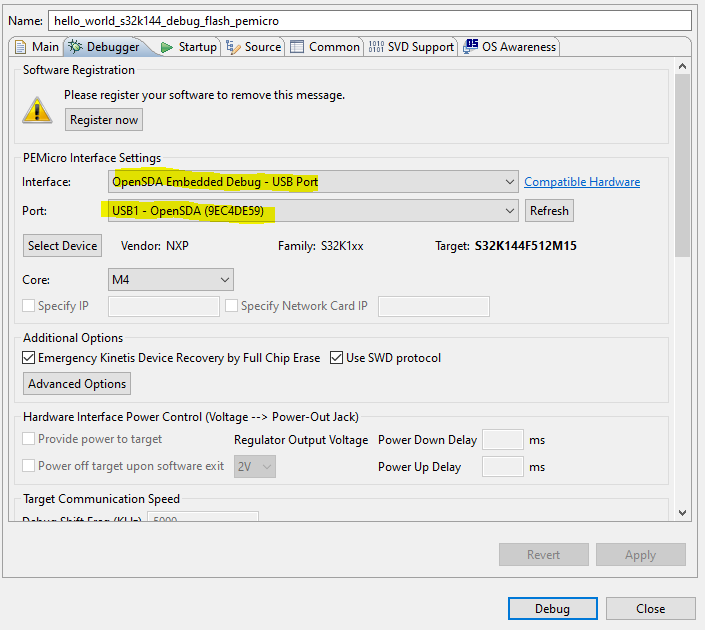Open the Core M4 dropdown
This screenshot has width=705, height=630.
point(171,280)
